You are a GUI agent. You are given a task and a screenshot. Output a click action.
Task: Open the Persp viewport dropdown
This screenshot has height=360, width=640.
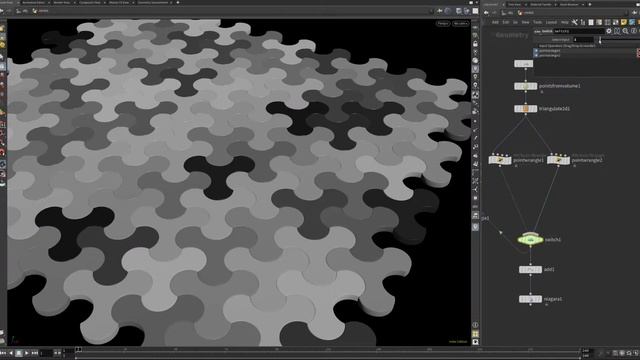coord(443,24)
